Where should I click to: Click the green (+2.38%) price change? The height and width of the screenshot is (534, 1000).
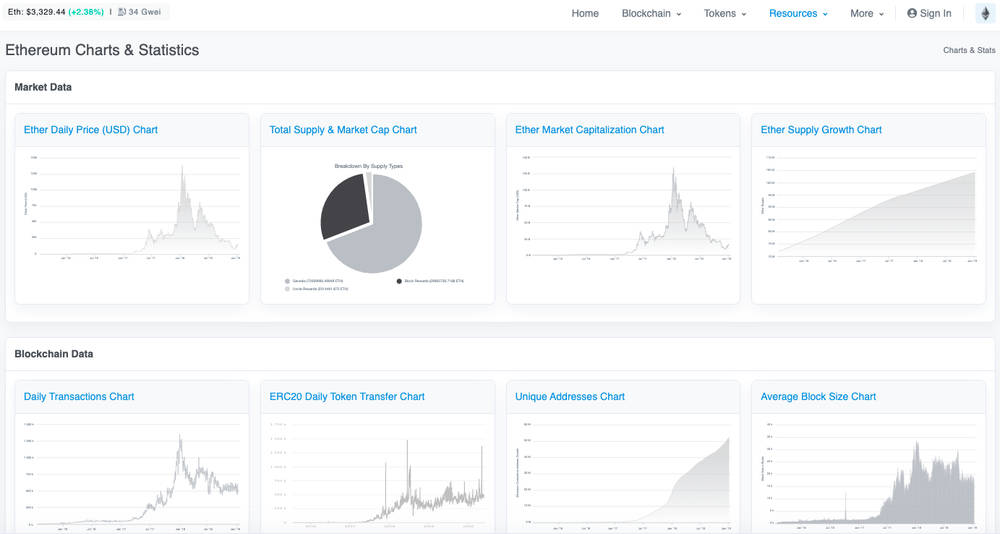tap(86, 12)
